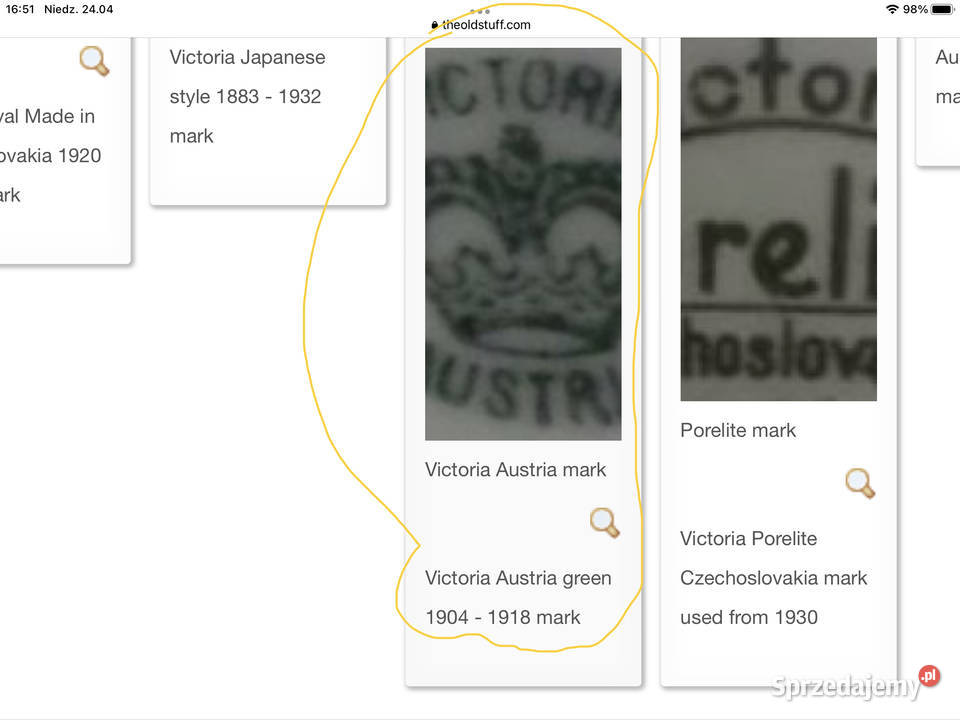Image resolution: width=960 pixels, height=720 pixels.
Task: Select the theoldstuff.com address bar
Action: 480,25
